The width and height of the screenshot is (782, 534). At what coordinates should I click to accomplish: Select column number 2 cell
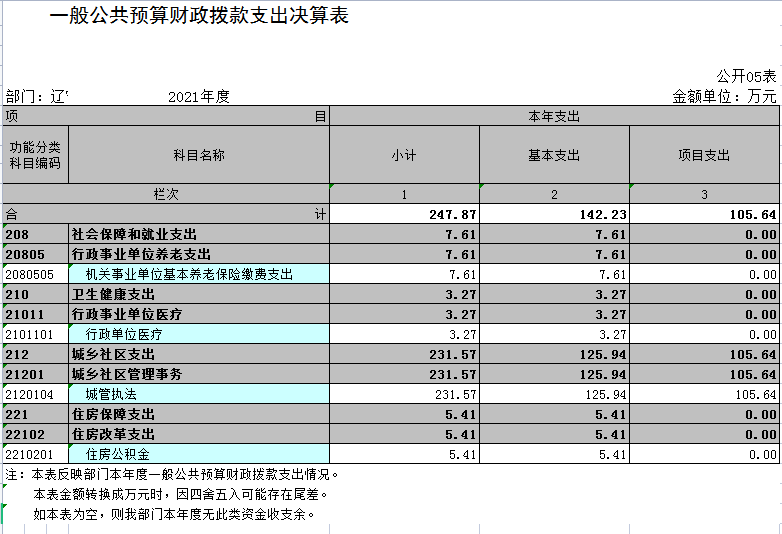(x=554, y=193)
